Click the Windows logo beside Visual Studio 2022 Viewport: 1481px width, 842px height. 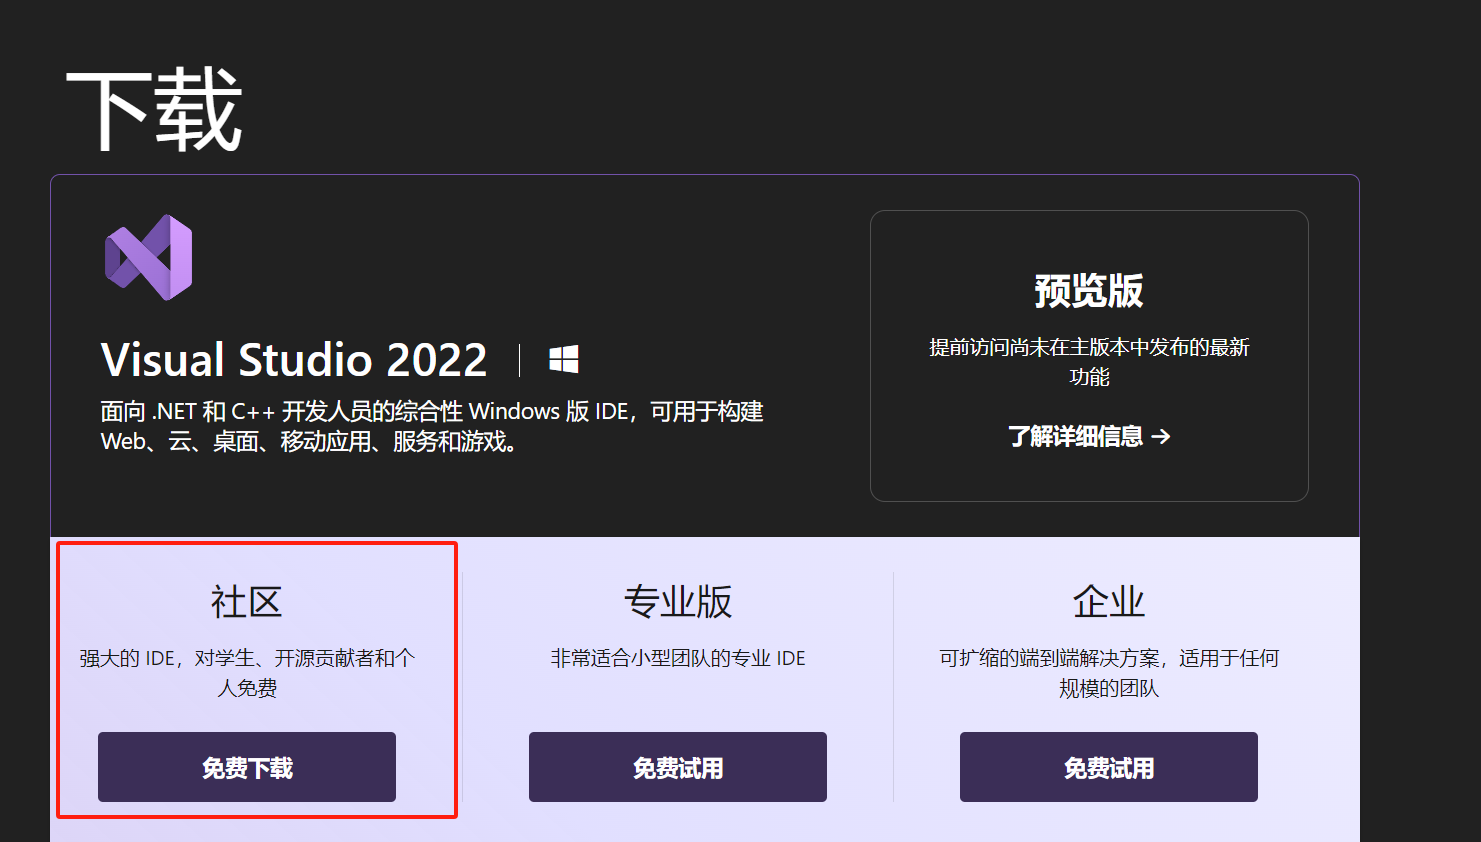click(564, 359)
